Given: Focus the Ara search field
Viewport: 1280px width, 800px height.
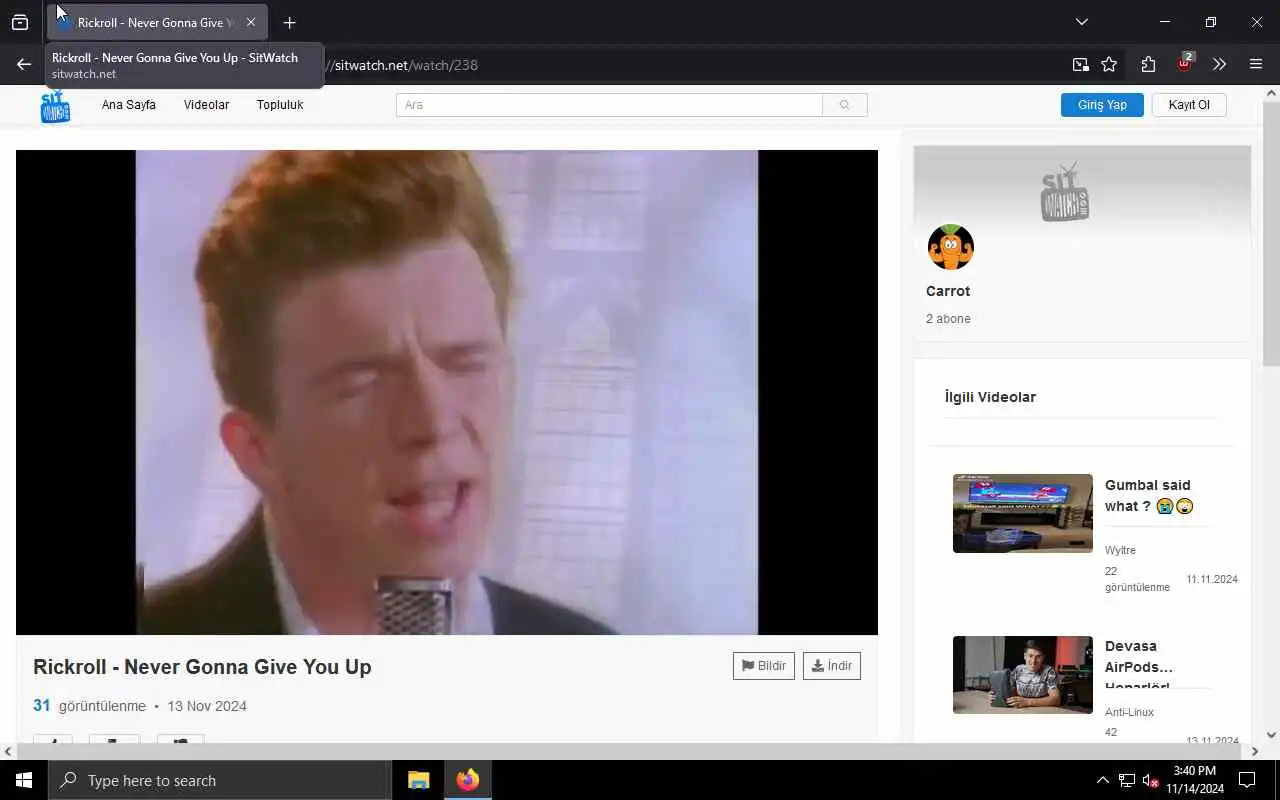Looking at the screenshot, I should pyautogui.click(x=609, y=105).
